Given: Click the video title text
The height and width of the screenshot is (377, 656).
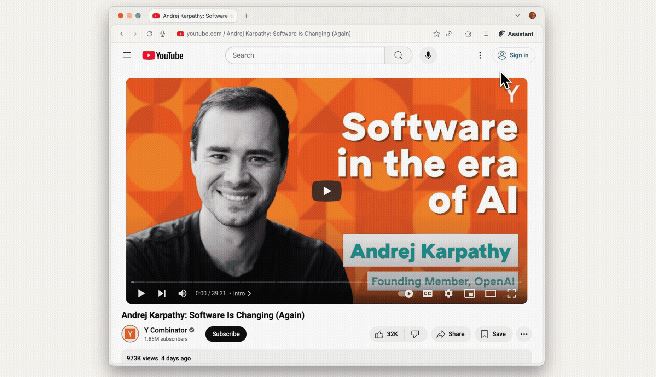Looking at the screenshot, I should coord(213,315).
